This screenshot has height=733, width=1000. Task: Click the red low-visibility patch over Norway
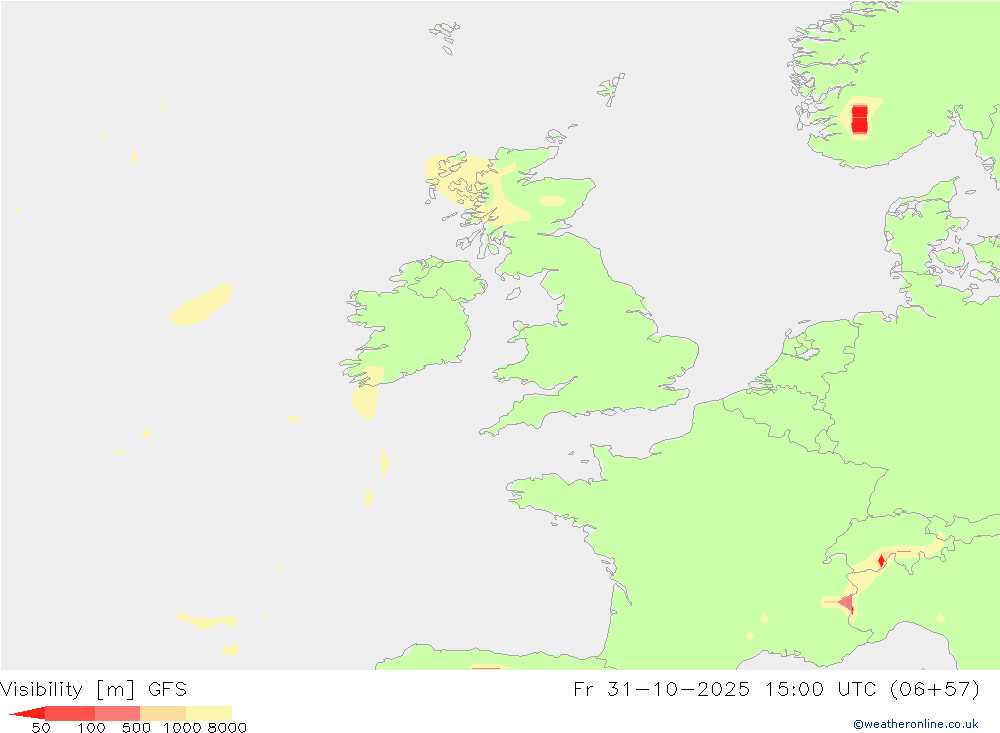click(x=860, y=119)
